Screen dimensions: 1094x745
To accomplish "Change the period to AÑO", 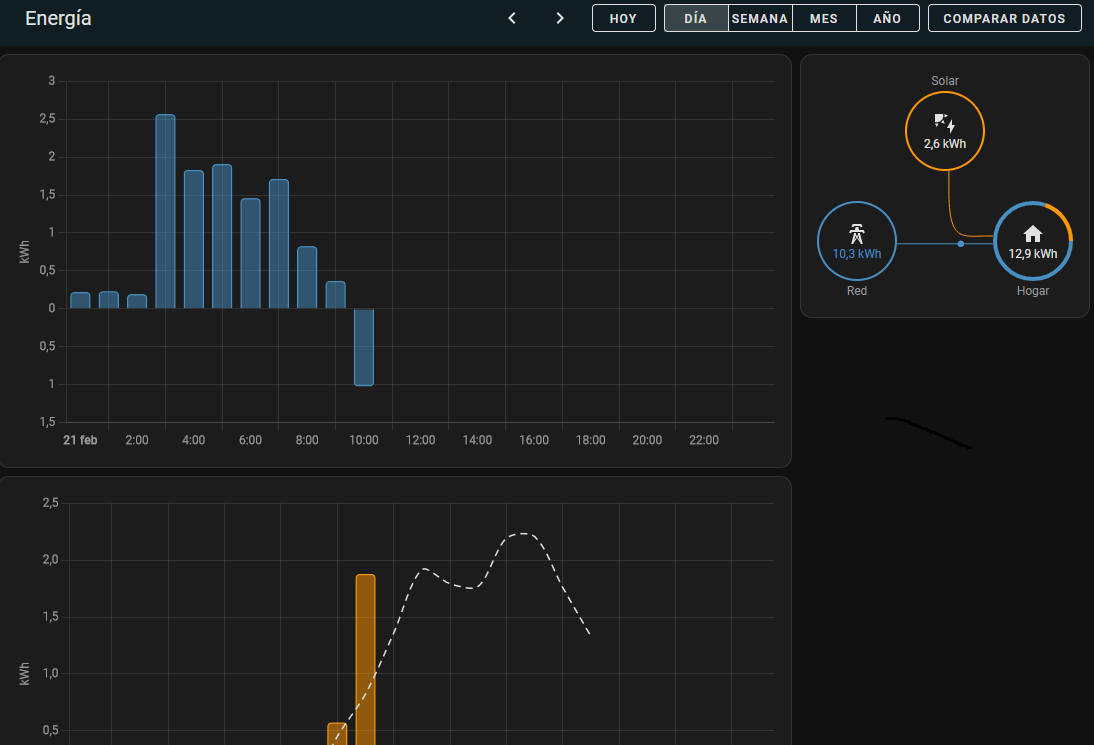I will 887,18.
